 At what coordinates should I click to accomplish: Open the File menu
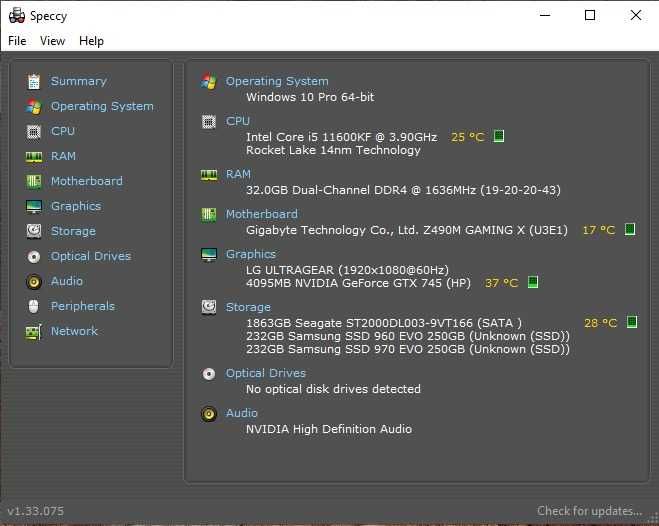pyautogui.click(x=17, y=41)
